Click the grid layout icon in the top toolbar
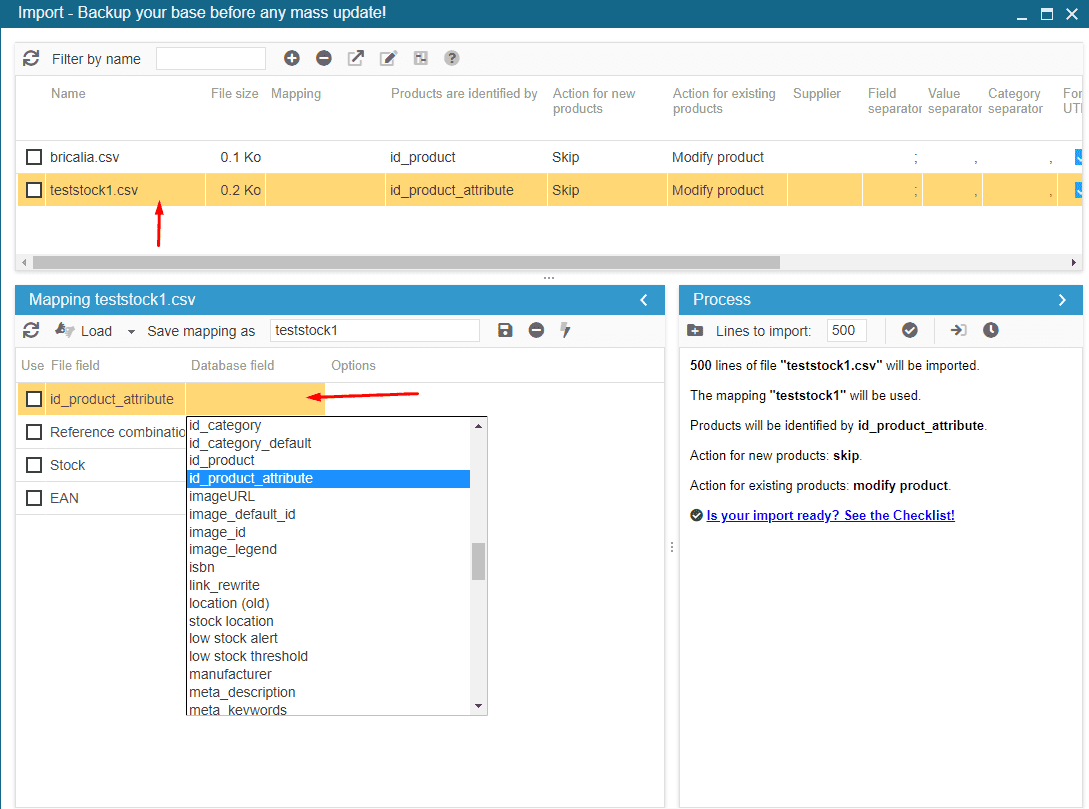1089x809 pixels. pos(421,58)
